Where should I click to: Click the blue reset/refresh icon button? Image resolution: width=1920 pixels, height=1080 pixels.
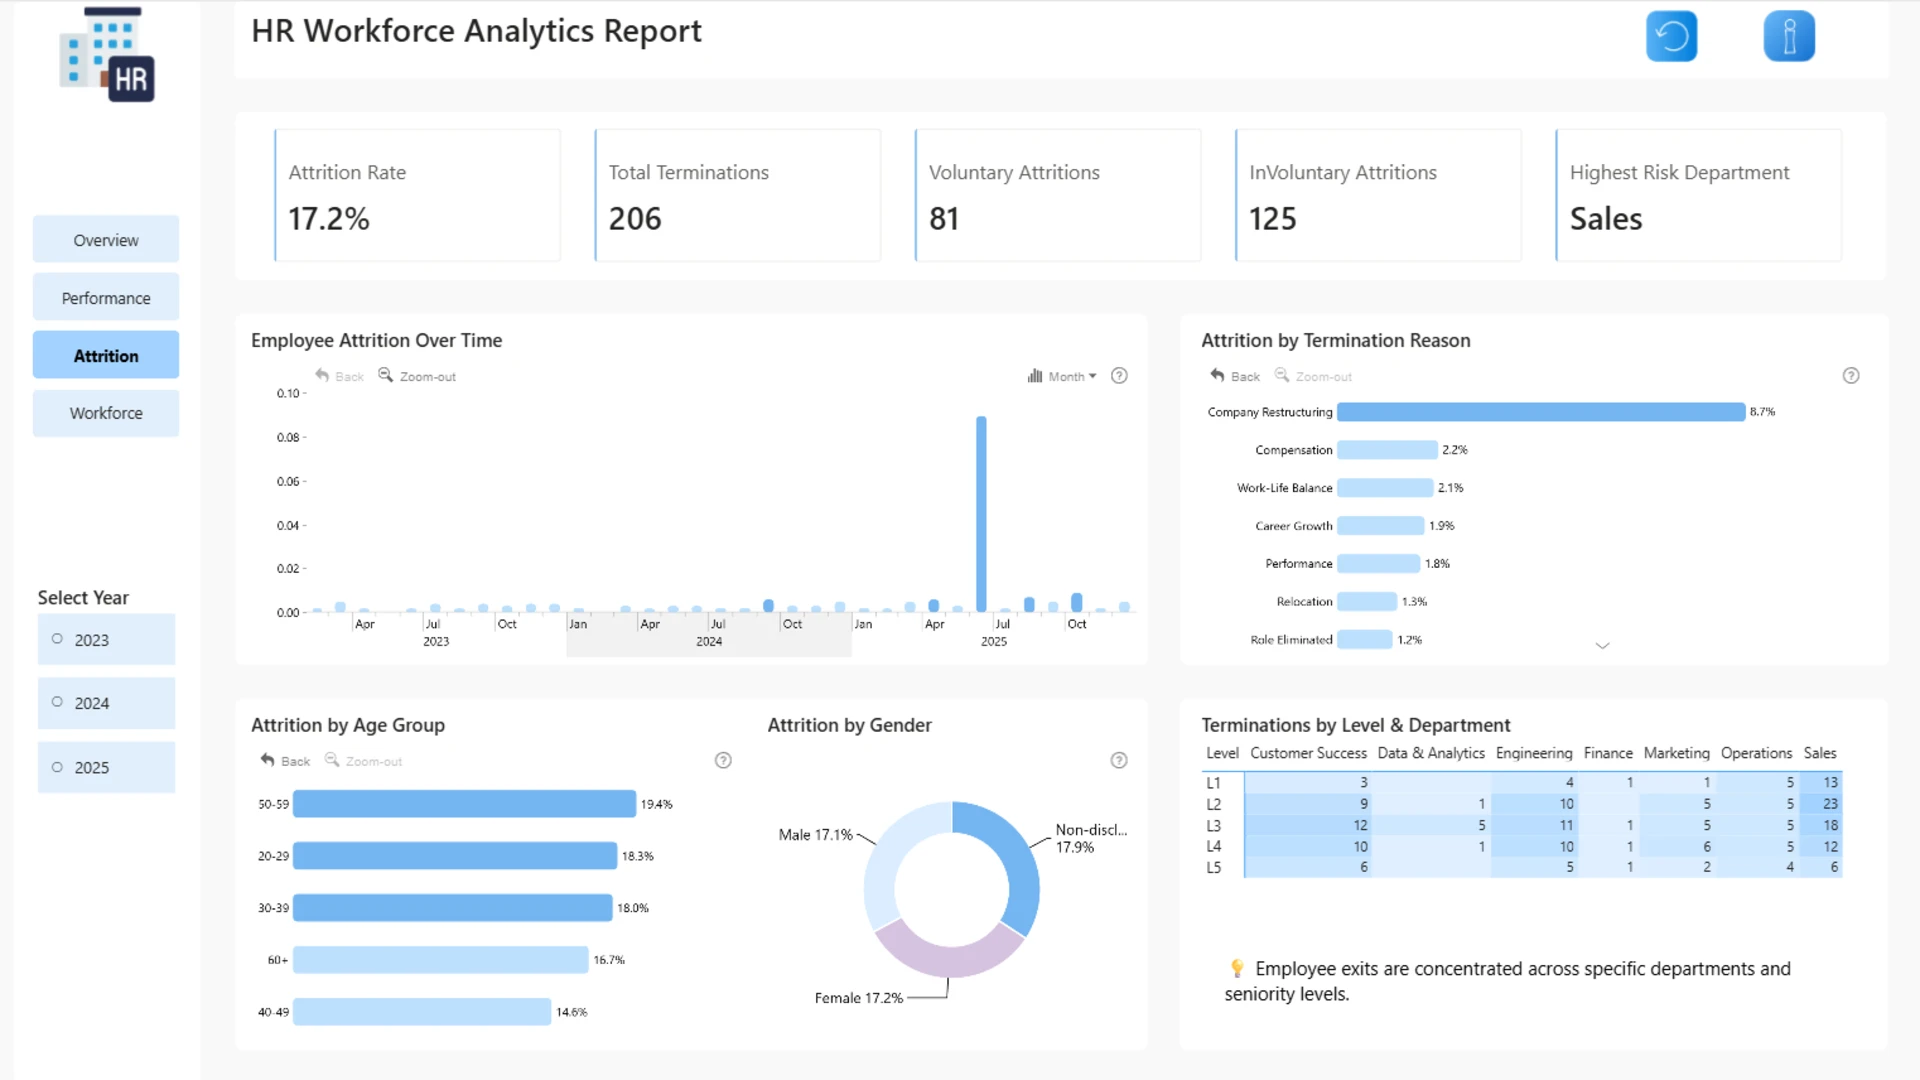click(1671, 37)
